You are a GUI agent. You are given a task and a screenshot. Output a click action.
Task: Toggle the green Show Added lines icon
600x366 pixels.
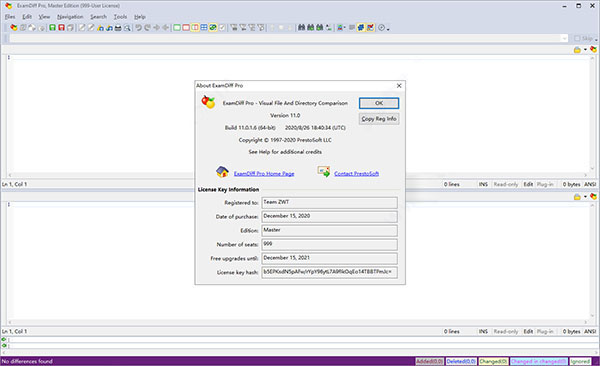click(x=177, y=28)
